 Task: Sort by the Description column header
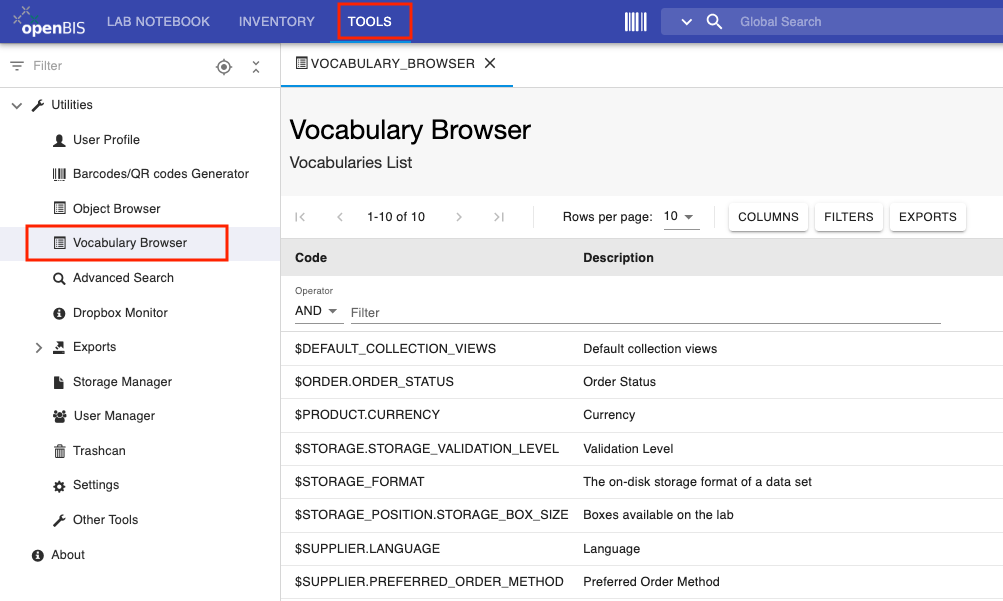tap(619, 258)
